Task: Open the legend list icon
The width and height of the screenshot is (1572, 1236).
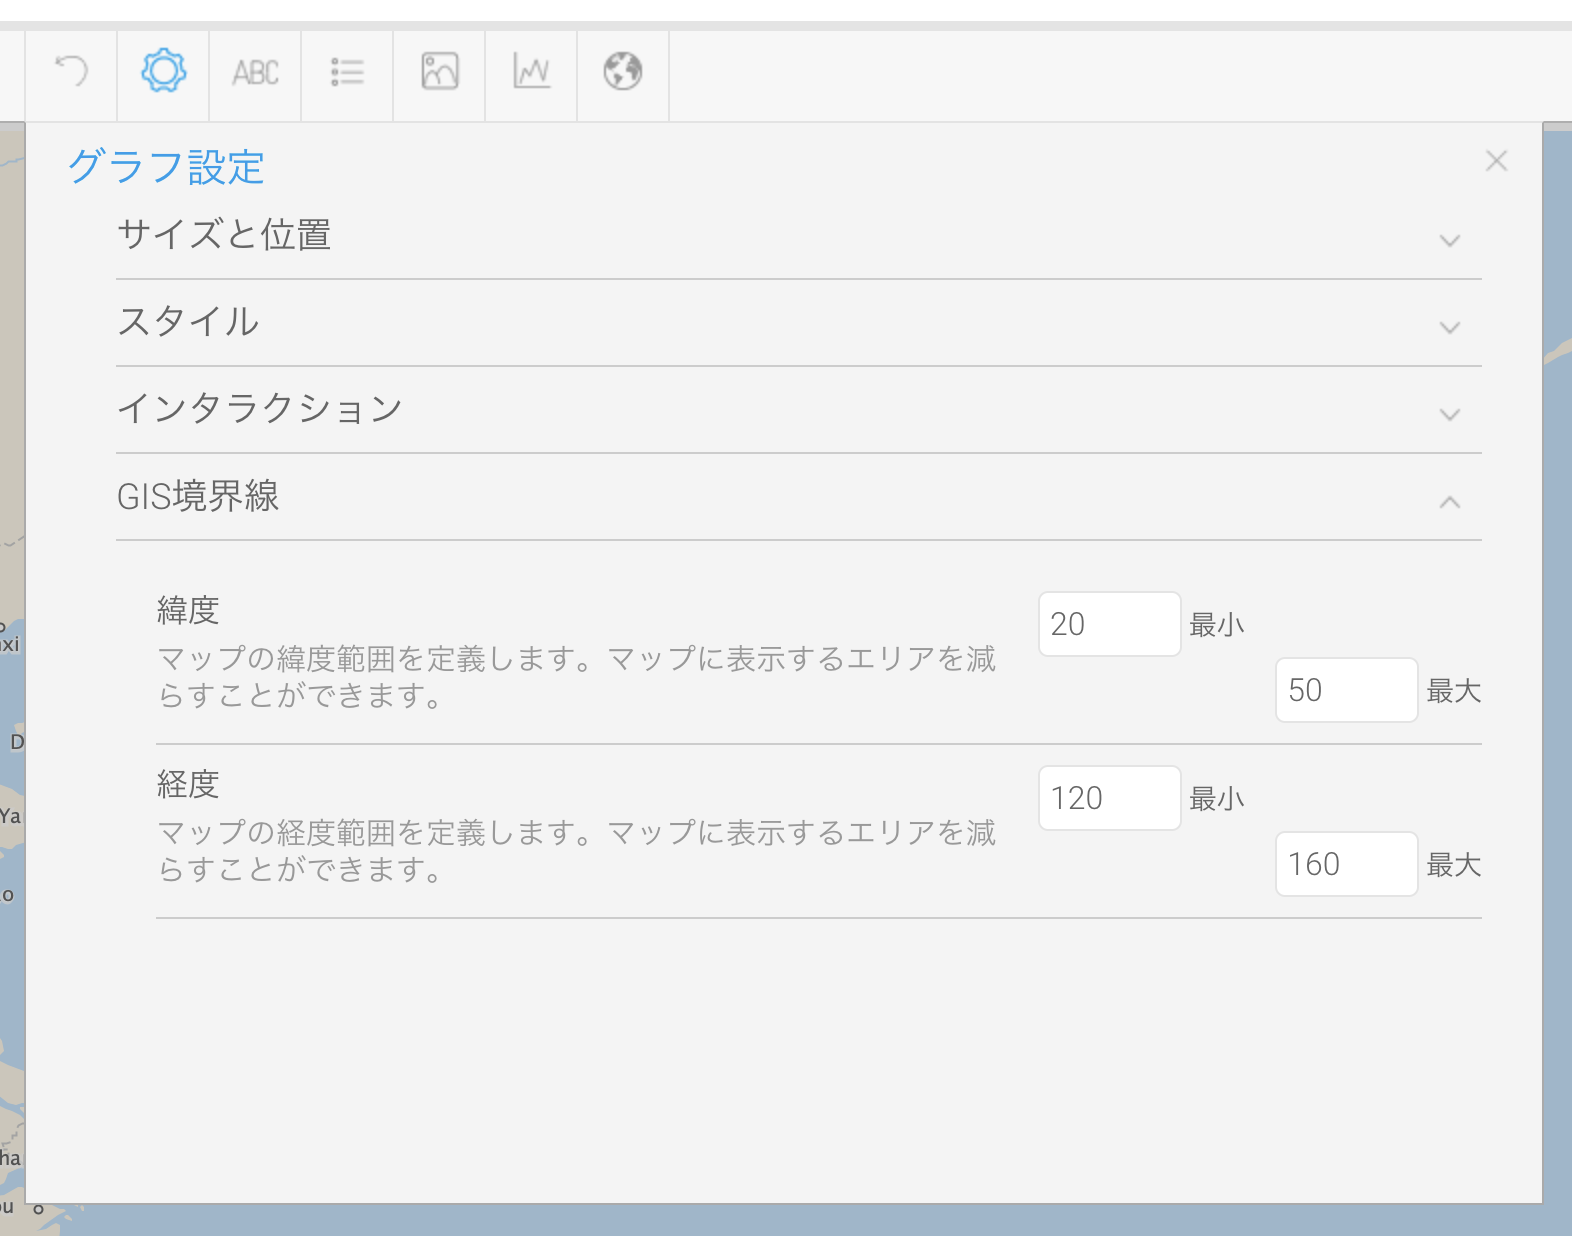Action: click(x=347, y=72)
